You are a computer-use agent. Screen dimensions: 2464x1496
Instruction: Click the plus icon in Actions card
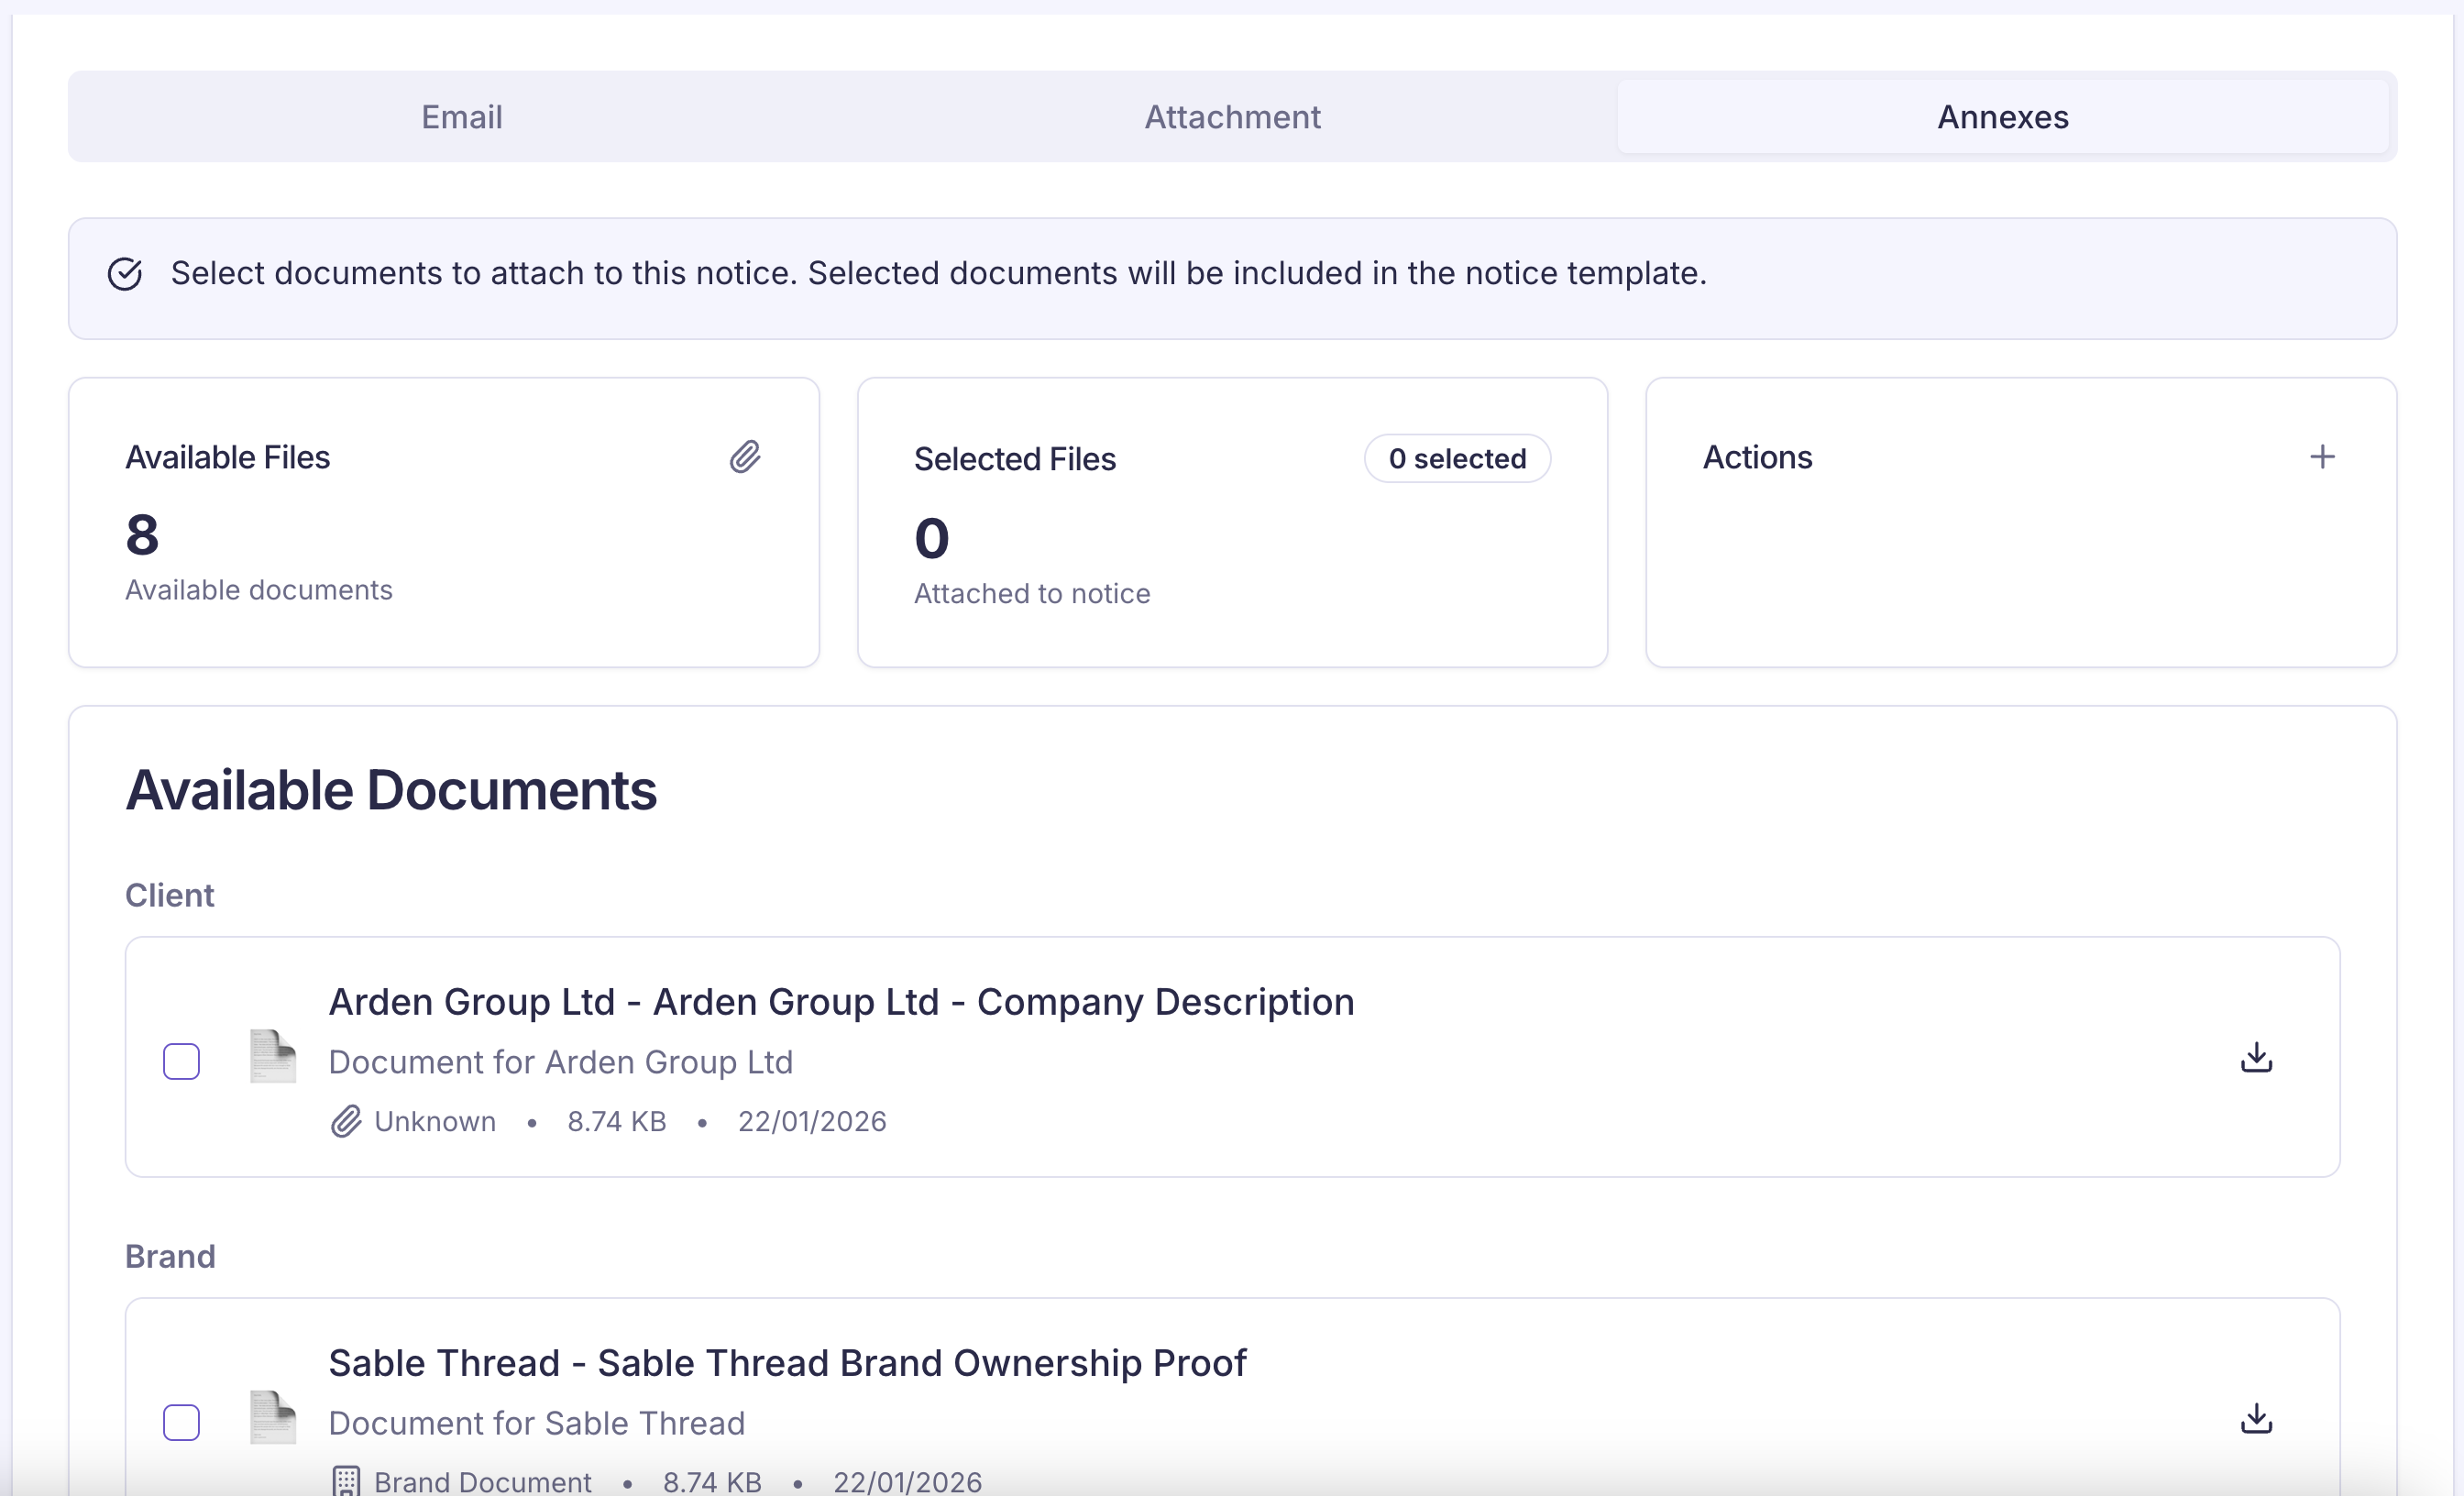(x=2322, y=457)
